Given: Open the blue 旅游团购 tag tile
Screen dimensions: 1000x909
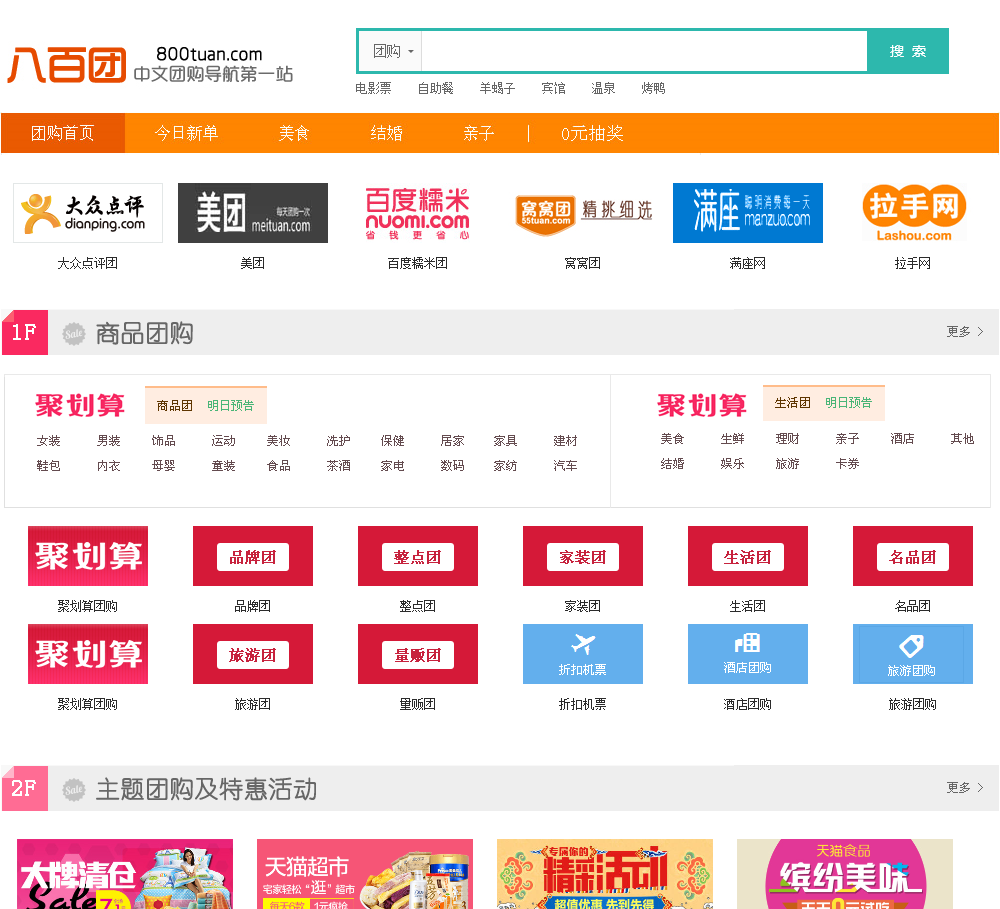Looking at the screenshot, I should (913, 654).
